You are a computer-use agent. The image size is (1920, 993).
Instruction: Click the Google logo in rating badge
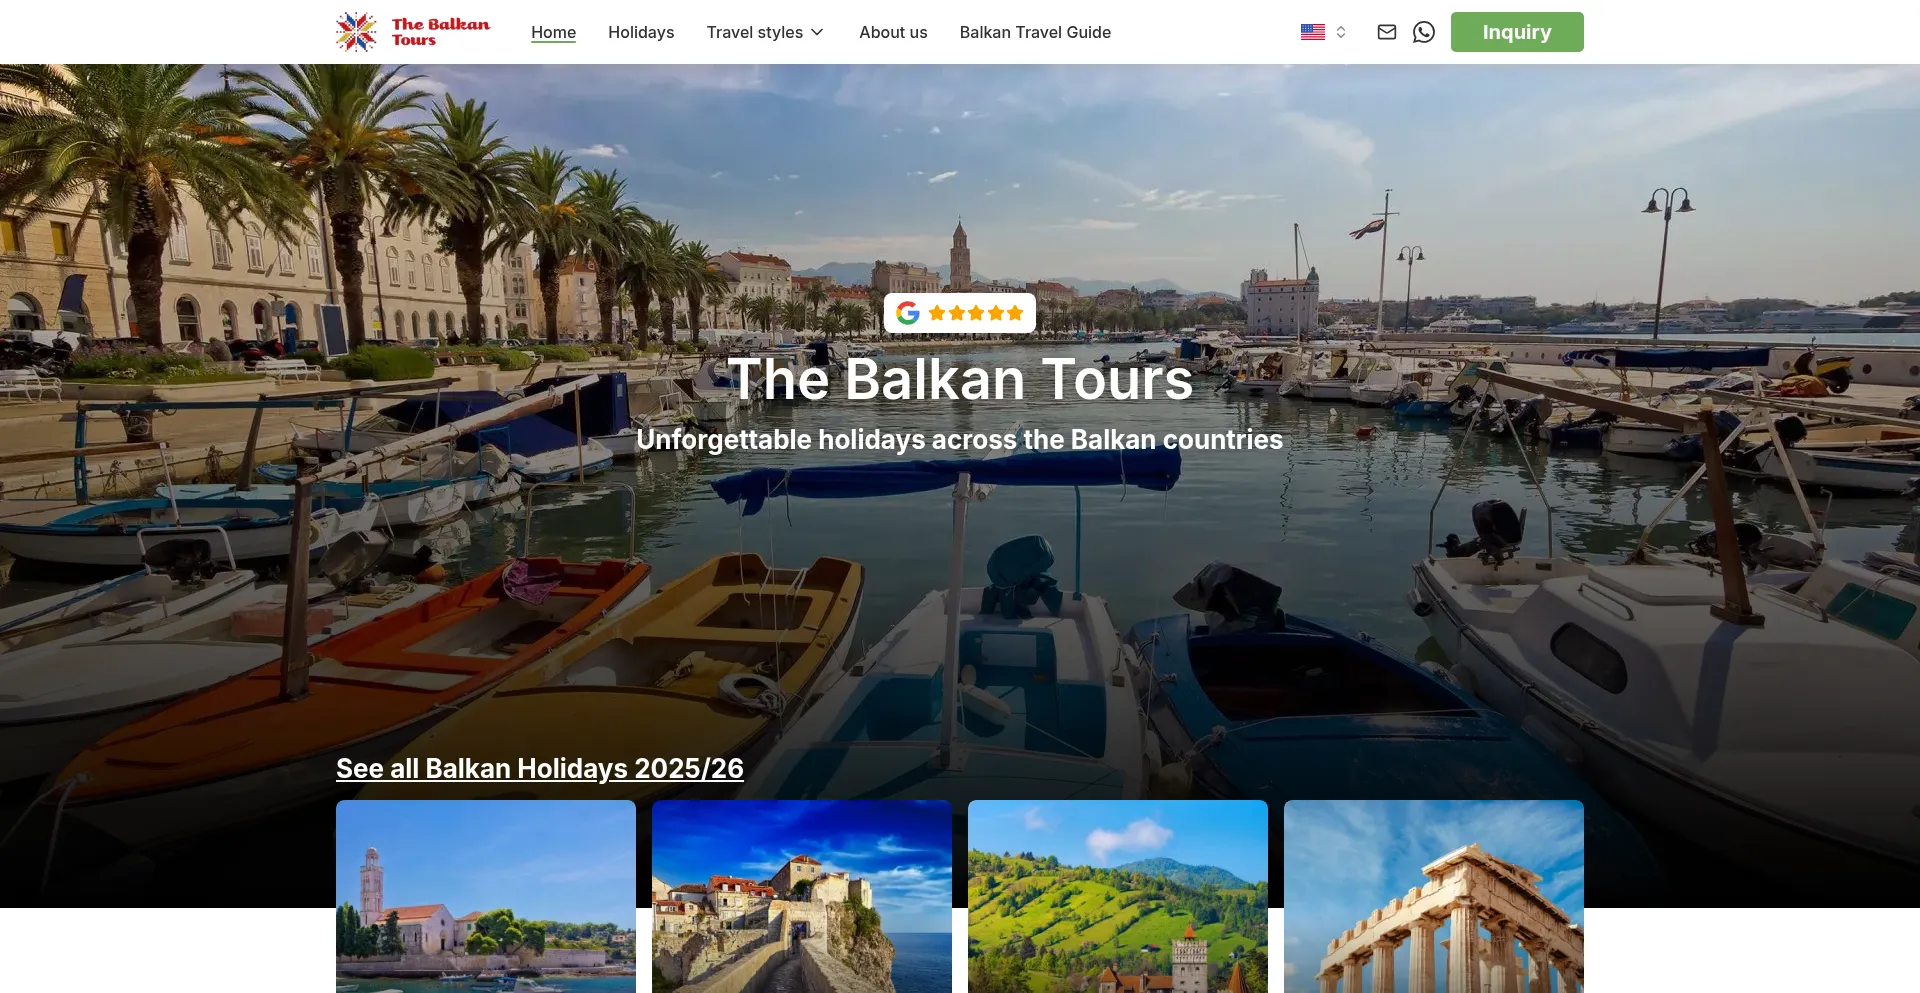pos(908,313)
